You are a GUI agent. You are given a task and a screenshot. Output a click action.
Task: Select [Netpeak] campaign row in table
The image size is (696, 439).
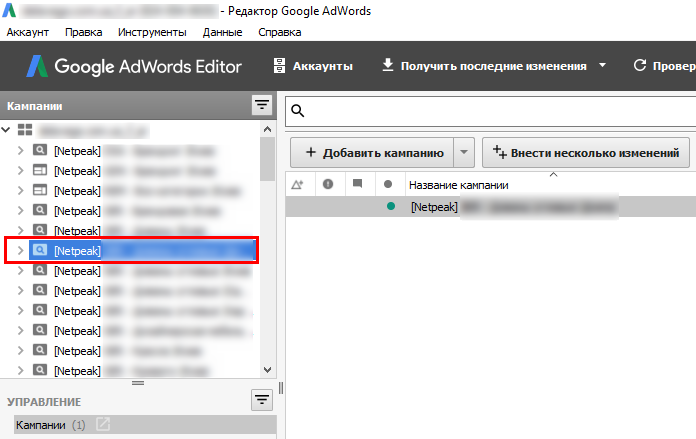pyautogui.click(x=490, y=207)
